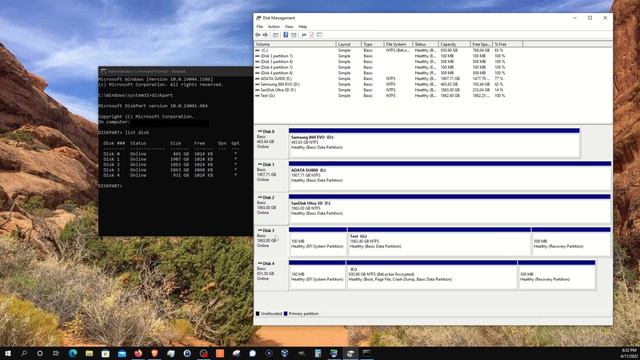The height and width of the screenshot is (360, 640).
Task: Sort by the Volume column header
Action: [x=295, y=44]
